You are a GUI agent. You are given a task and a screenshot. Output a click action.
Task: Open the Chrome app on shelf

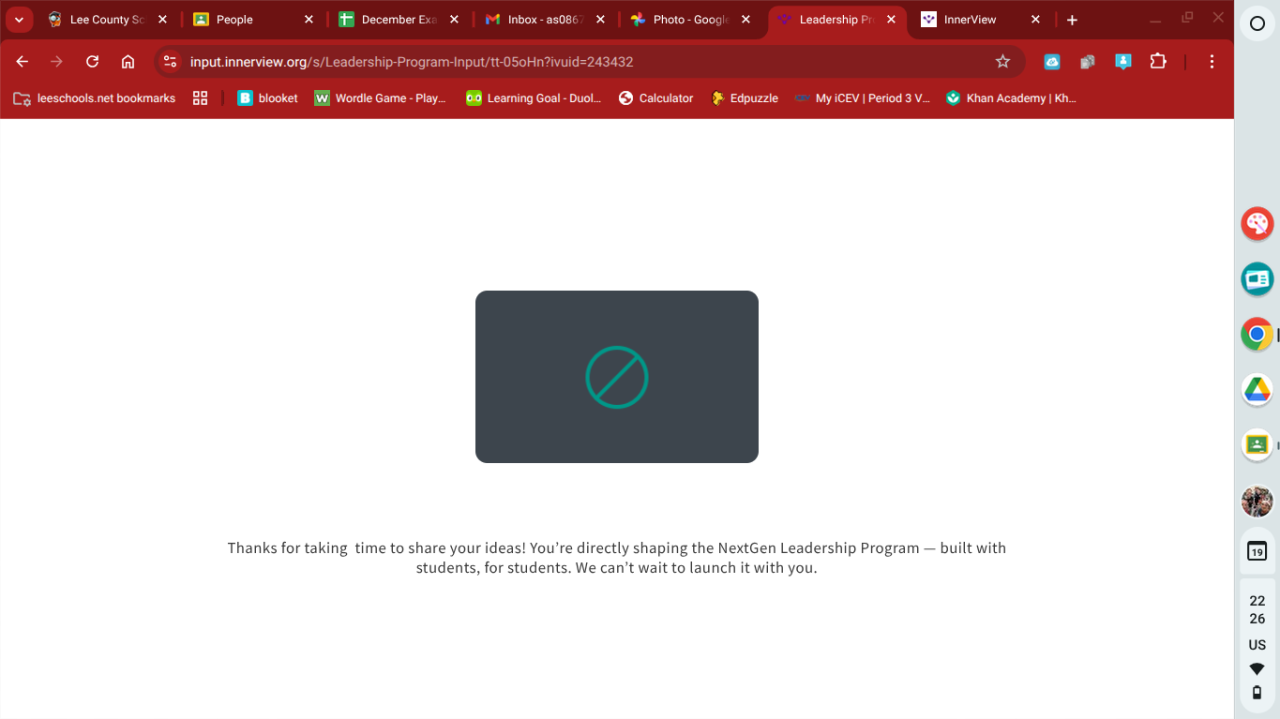click(x=1257, y=334)
